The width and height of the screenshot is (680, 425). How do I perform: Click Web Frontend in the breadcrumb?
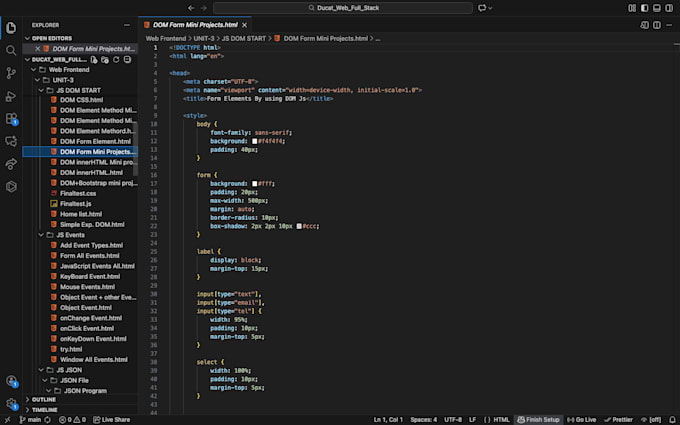pyautogui.click(x=166, y=39)
